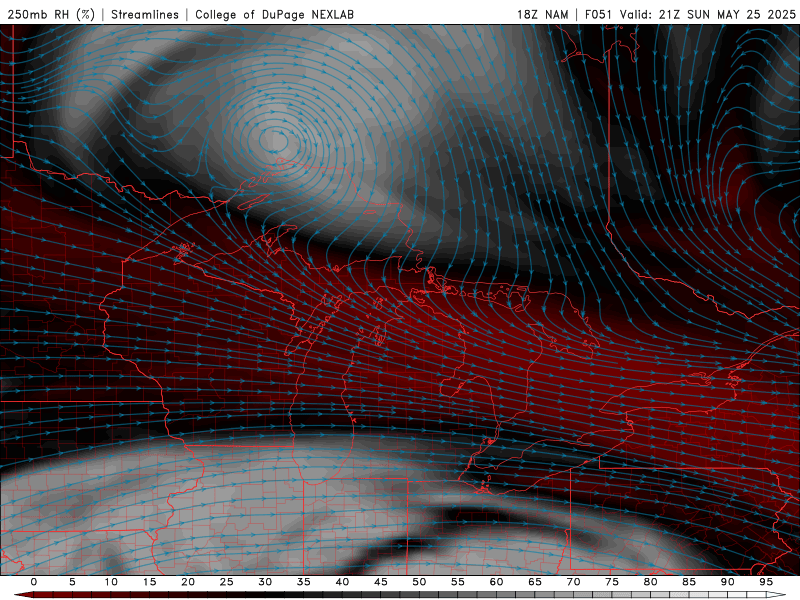Click the 35 label on the colorbar
Image resolution: width=800 pixels, height=600 pixels.
tap(304, 582)
